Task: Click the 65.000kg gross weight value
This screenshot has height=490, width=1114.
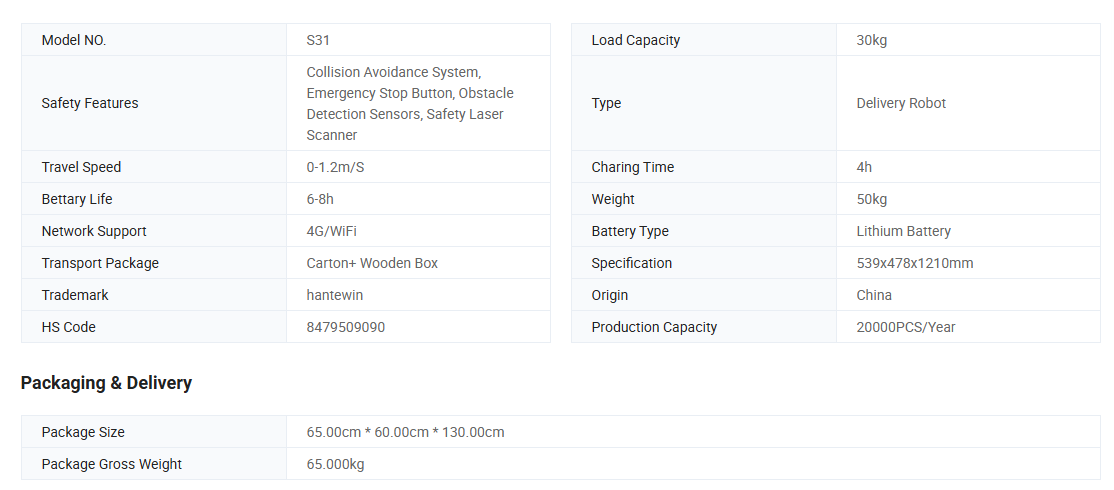Action: (335, 464)
